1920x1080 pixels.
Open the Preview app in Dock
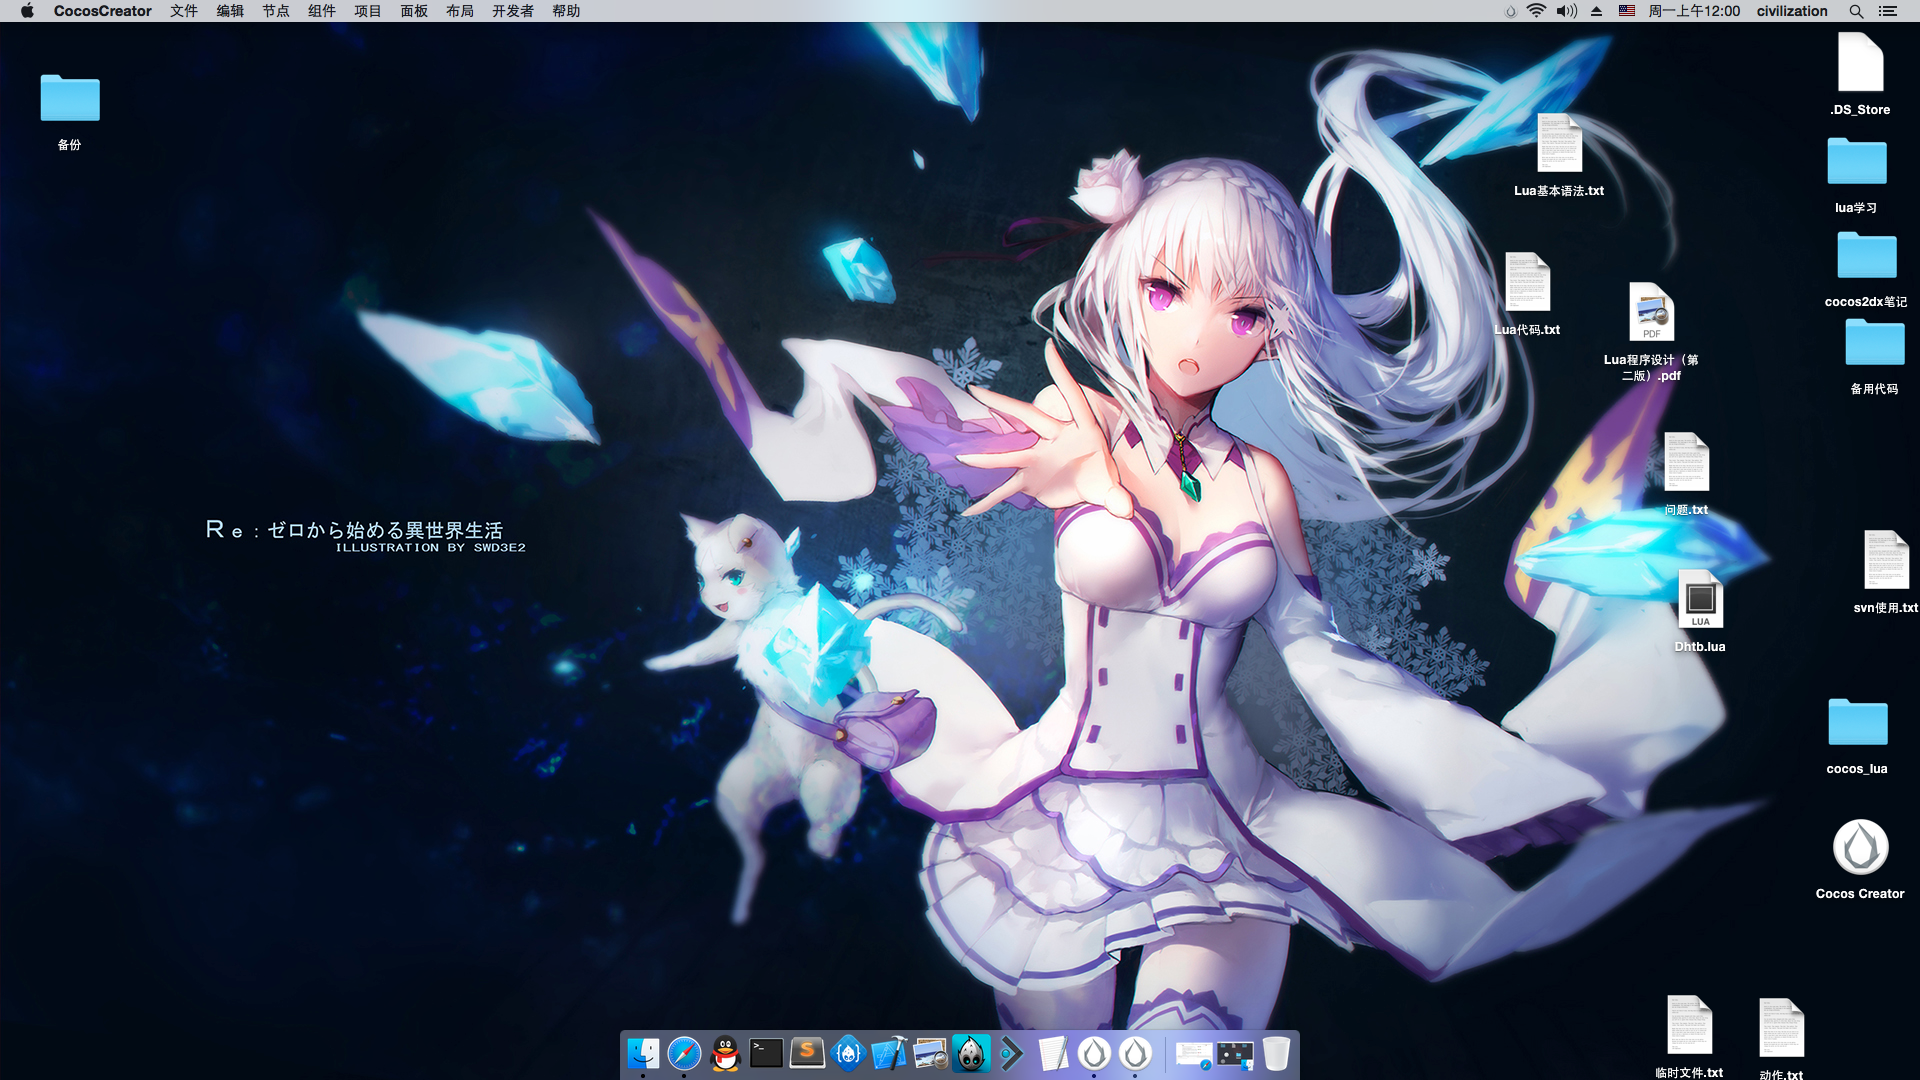click(930, 1054)
